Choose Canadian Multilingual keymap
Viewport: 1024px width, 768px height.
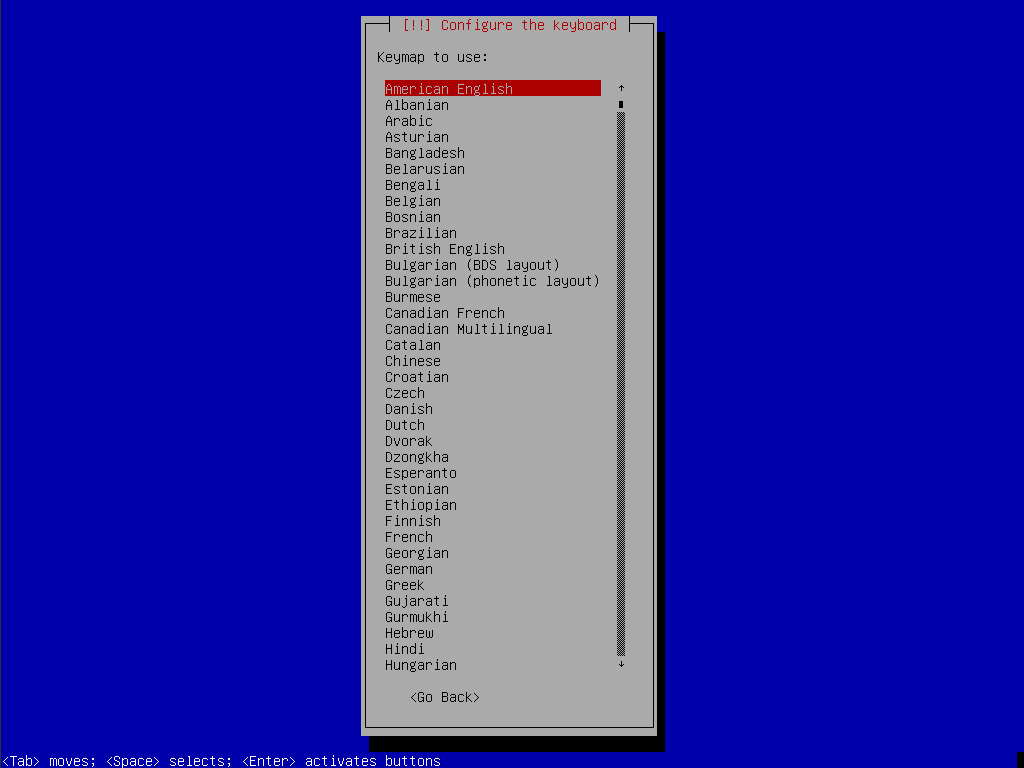click(468, 328)
